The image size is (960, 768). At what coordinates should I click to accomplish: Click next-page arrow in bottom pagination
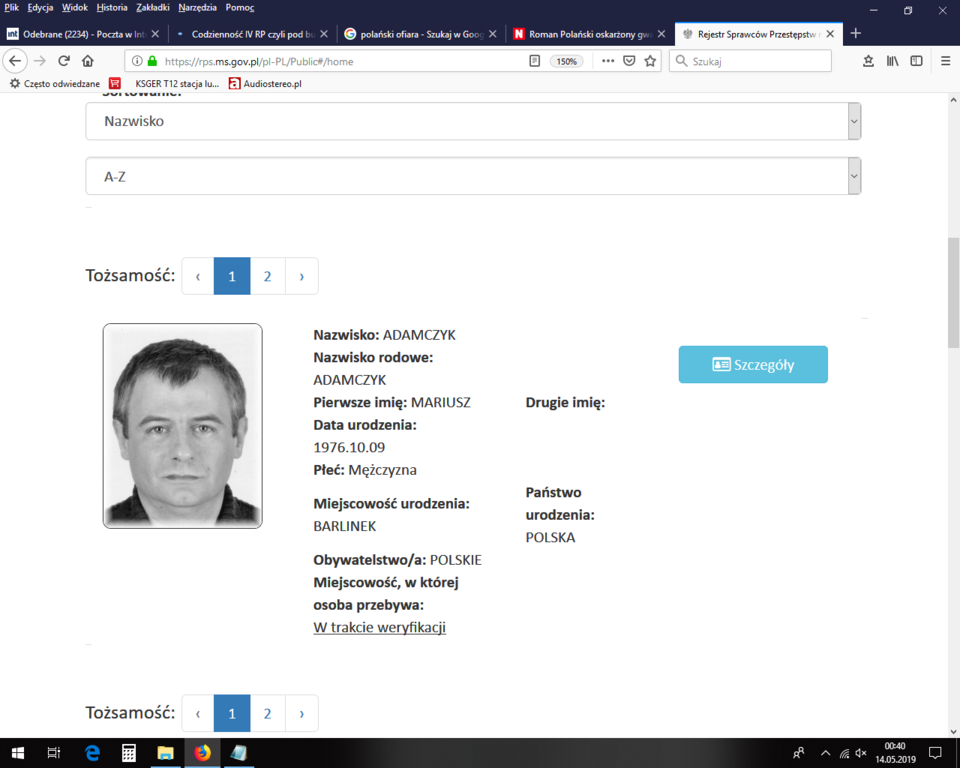301,713
